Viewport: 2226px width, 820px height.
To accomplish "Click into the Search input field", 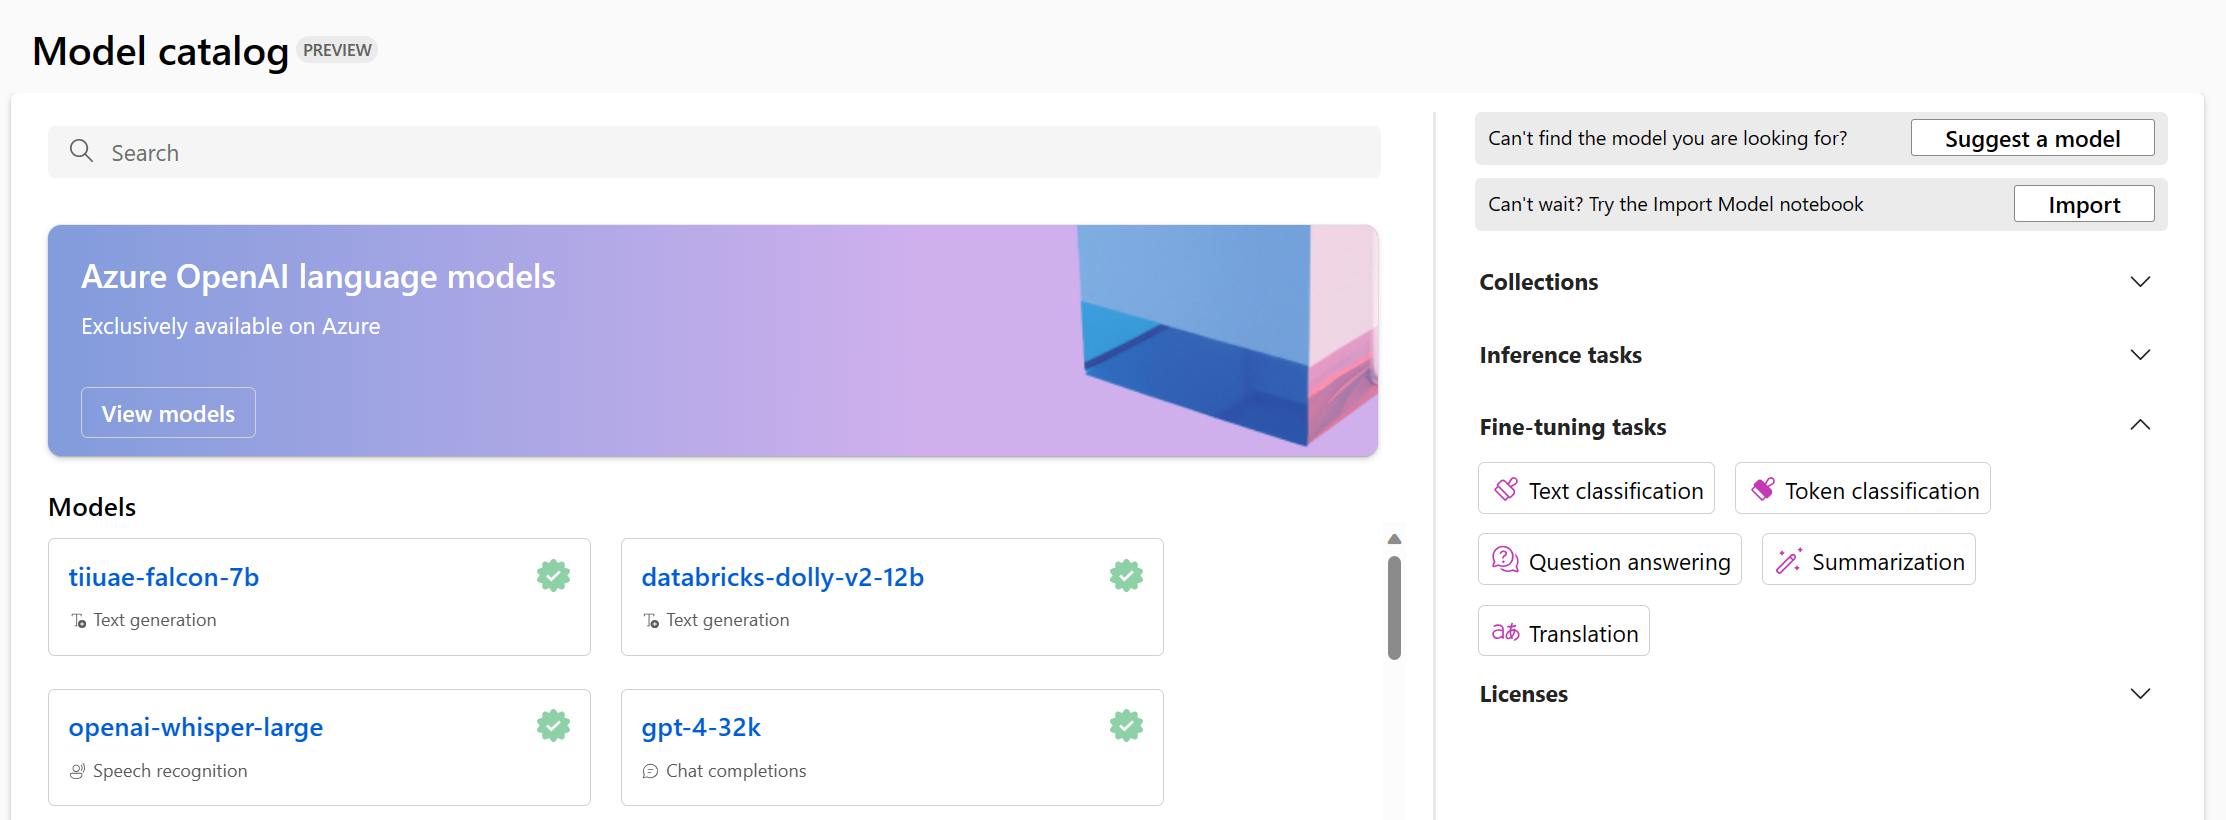I will [x=714, y=152].
